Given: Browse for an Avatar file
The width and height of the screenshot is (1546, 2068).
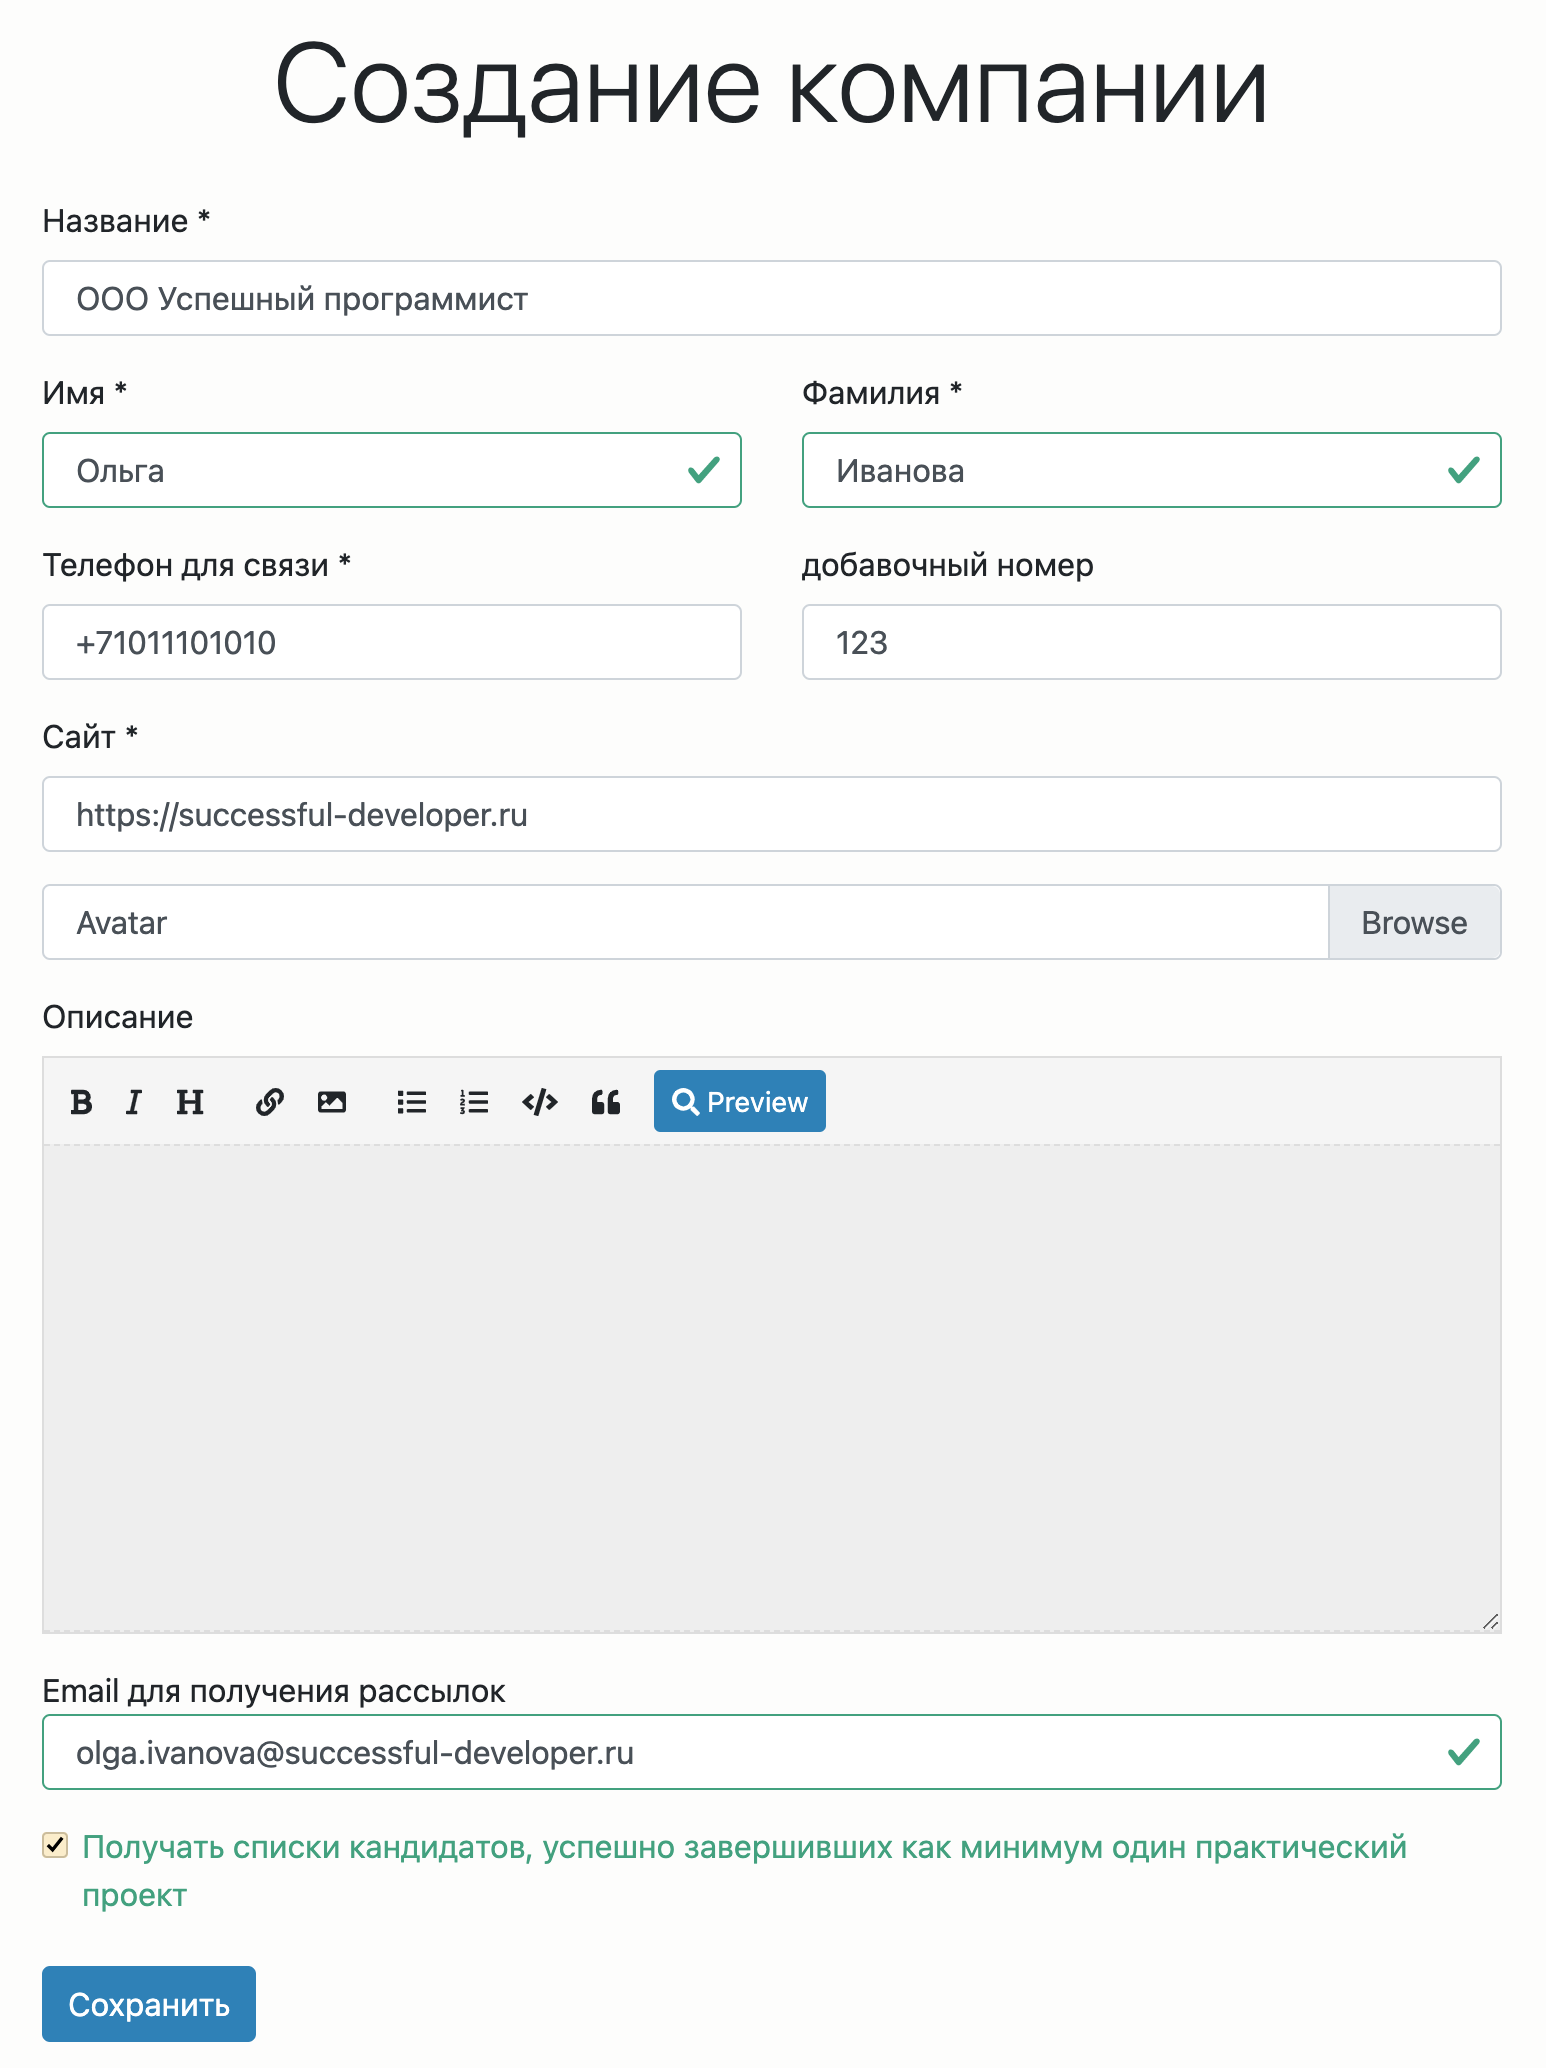Looking at the screenshot, I should (1414, 922).
